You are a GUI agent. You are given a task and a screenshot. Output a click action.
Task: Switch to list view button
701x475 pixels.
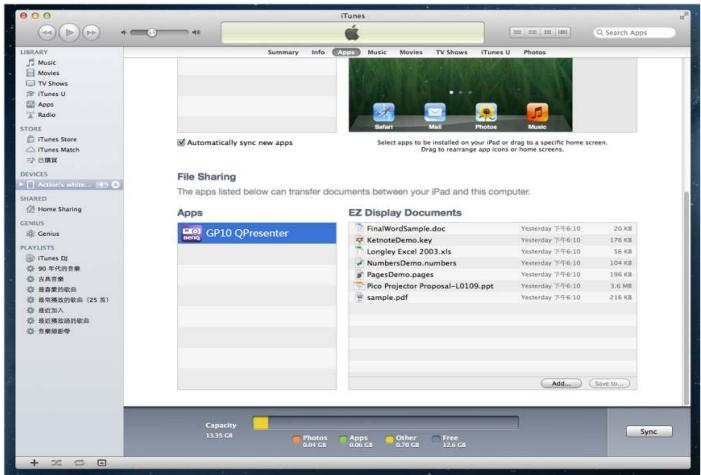pyautogui.click(x=517, y=32)
